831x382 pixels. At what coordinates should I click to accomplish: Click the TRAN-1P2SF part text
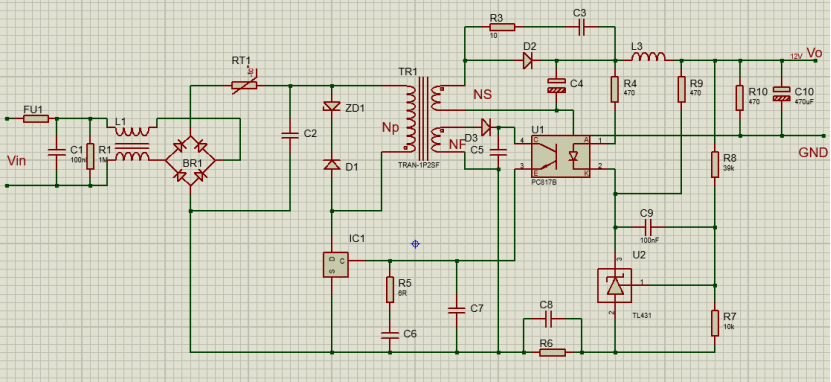coord(420,166)
